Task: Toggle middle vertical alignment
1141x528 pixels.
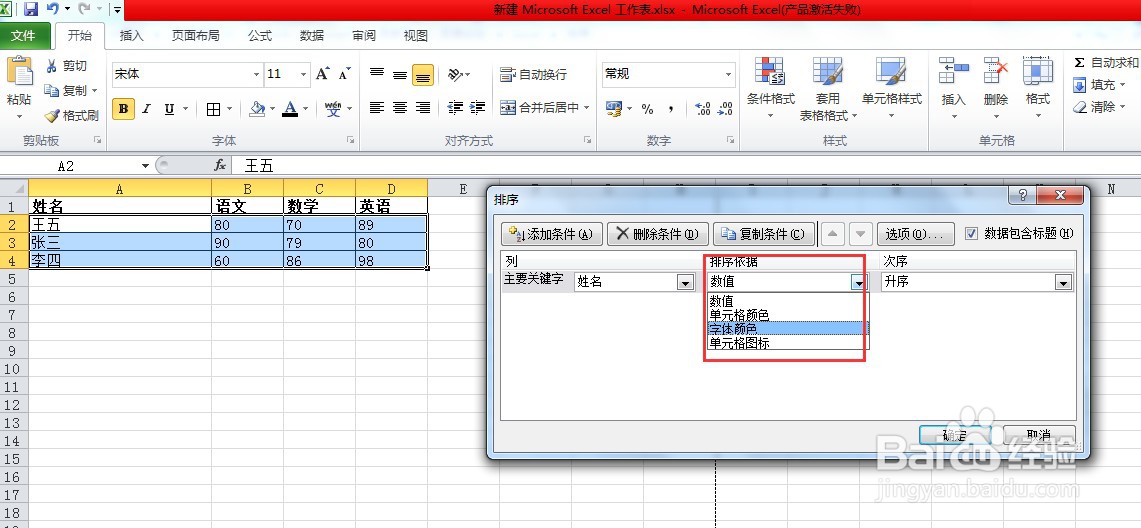Action: pyautogui.click(x=399, y=74)
